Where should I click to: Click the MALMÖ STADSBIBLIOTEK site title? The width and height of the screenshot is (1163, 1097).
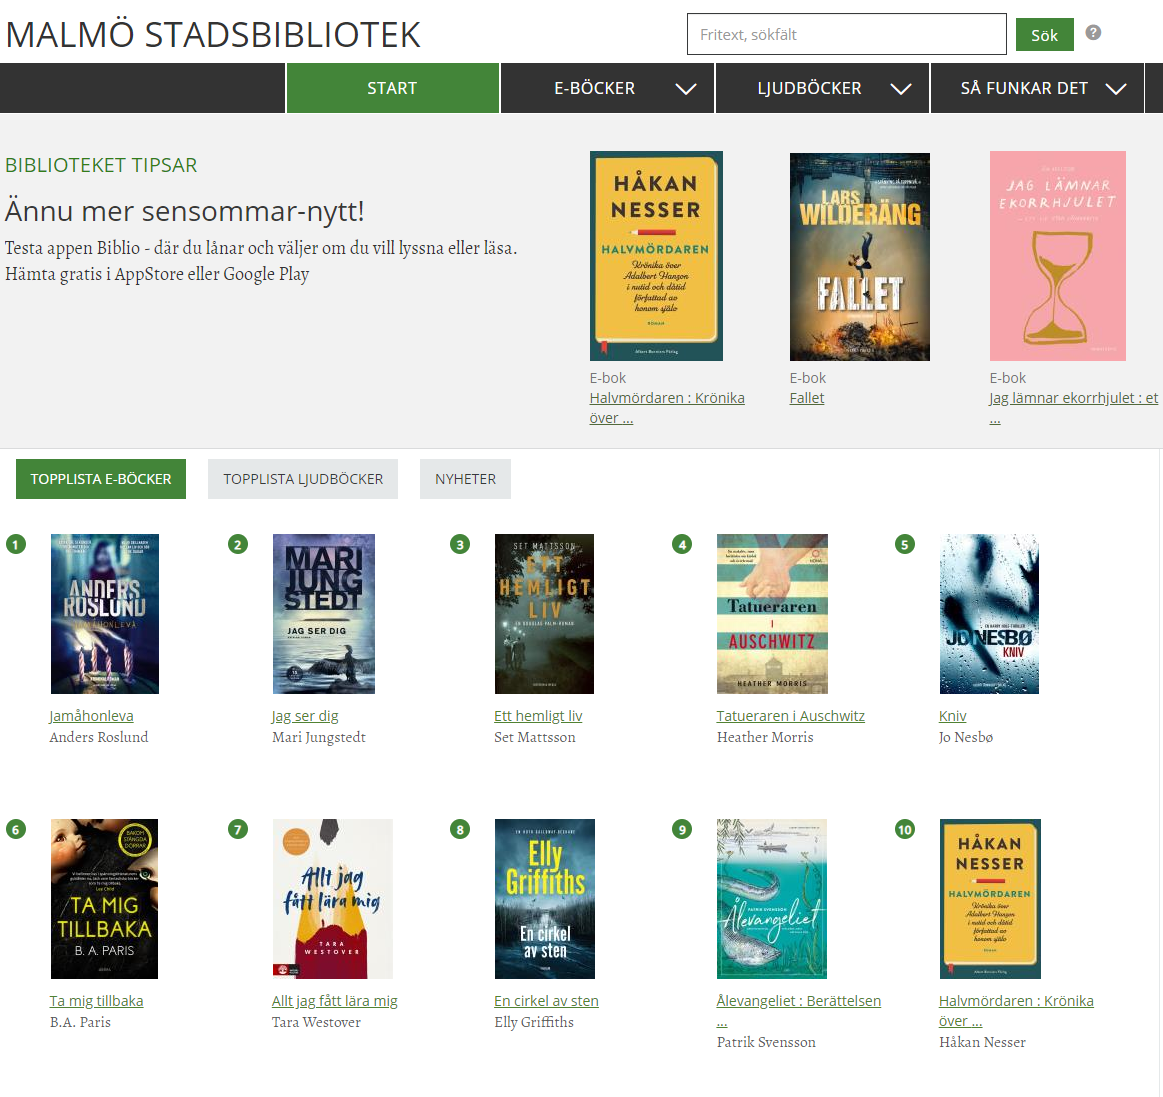[213, 34]
